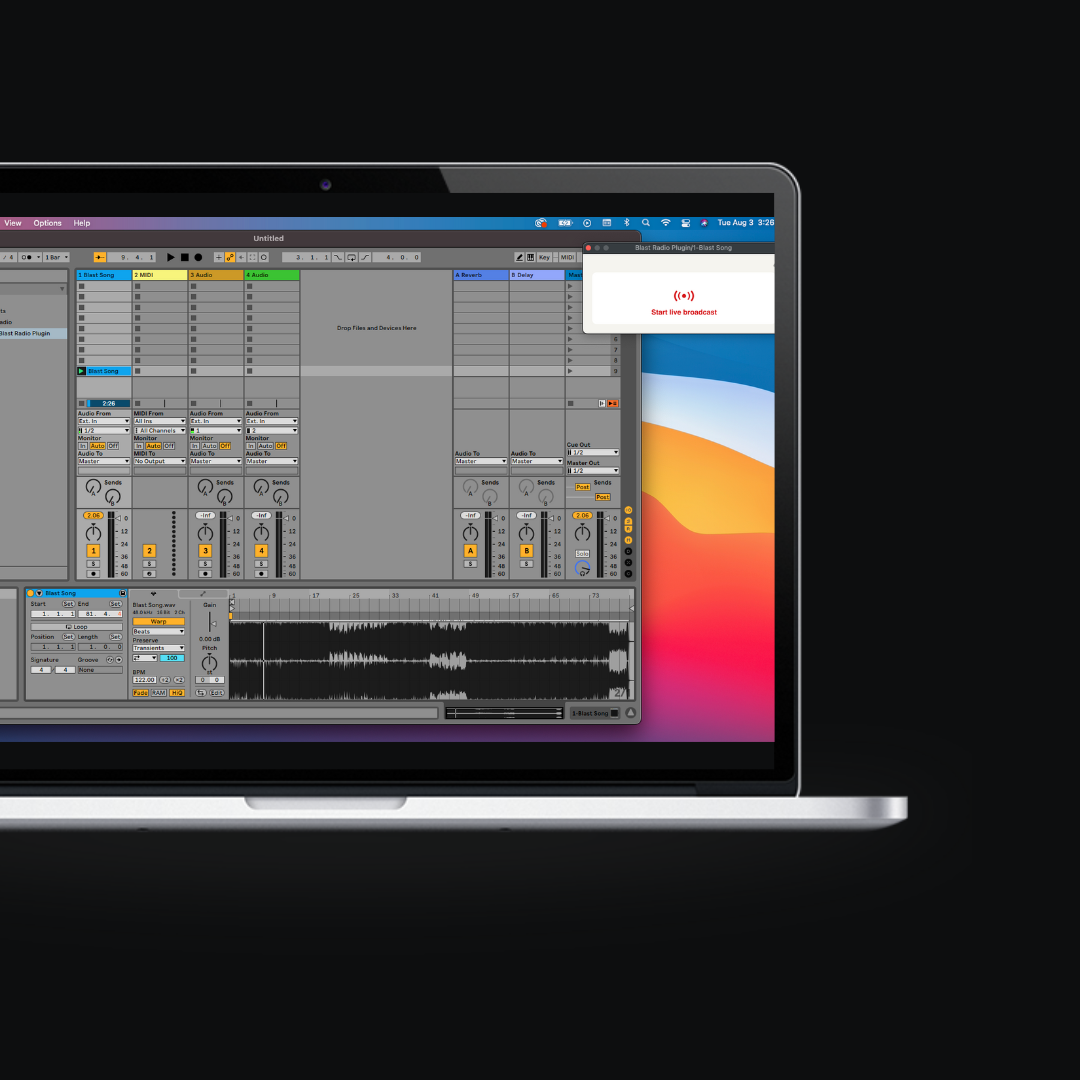Launch the Blast Song clip play button
This screenshot has height=1080, width=1080.
(82, 371)
